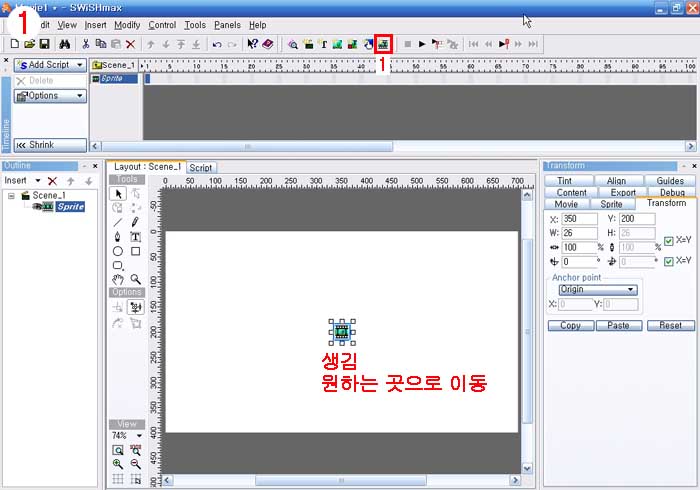
Task: Click the Copy toolbar icon
Action: pyautogui.click(x=101, y=44)
